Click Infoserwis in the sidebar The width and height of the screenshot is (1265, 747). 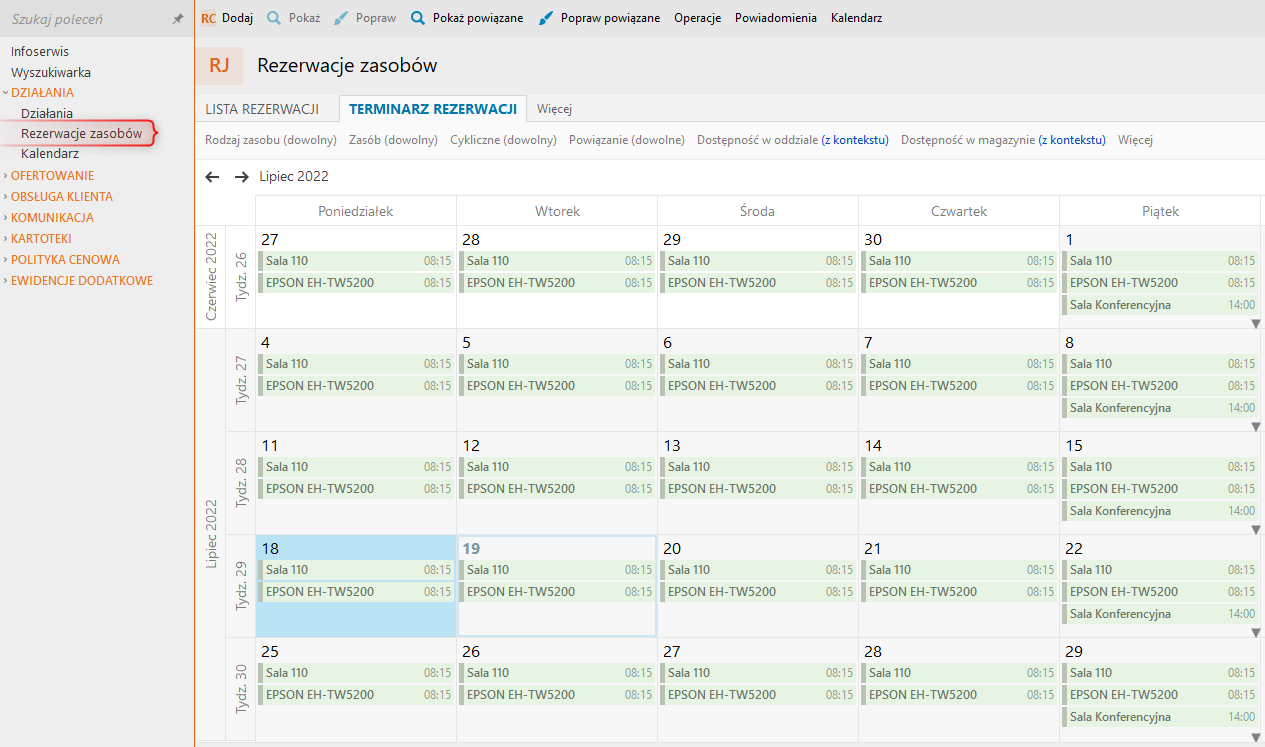(40, 51)
